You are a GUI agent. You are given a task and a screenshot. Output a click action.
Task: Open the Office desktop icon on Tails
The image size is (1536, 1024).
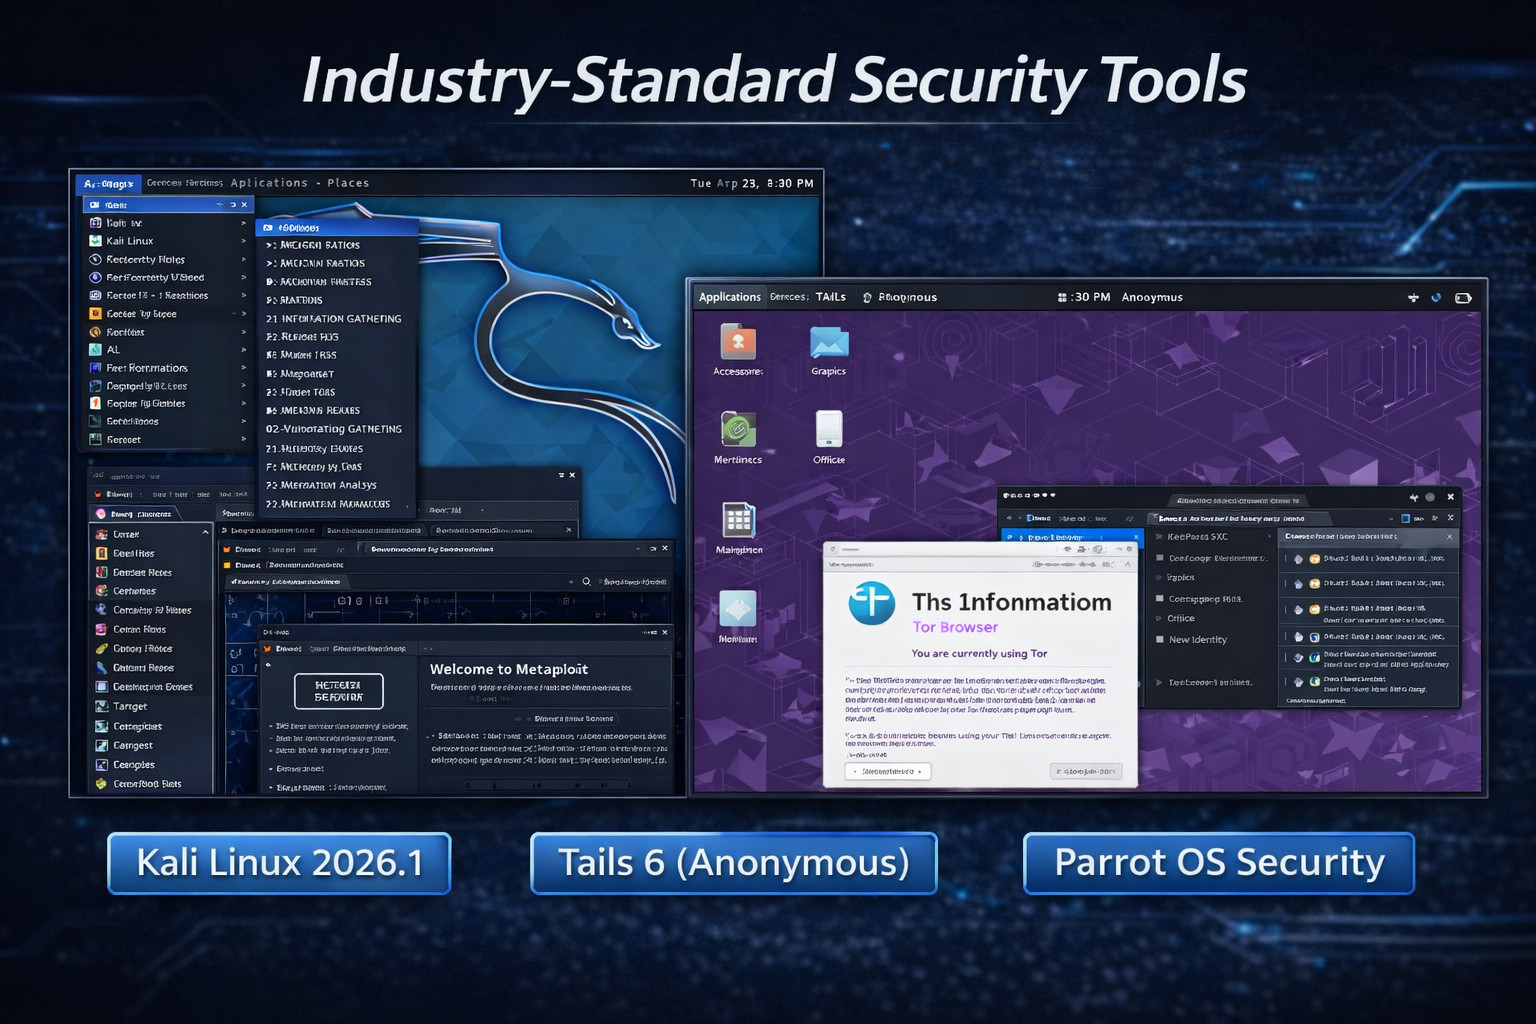[829, 429]
